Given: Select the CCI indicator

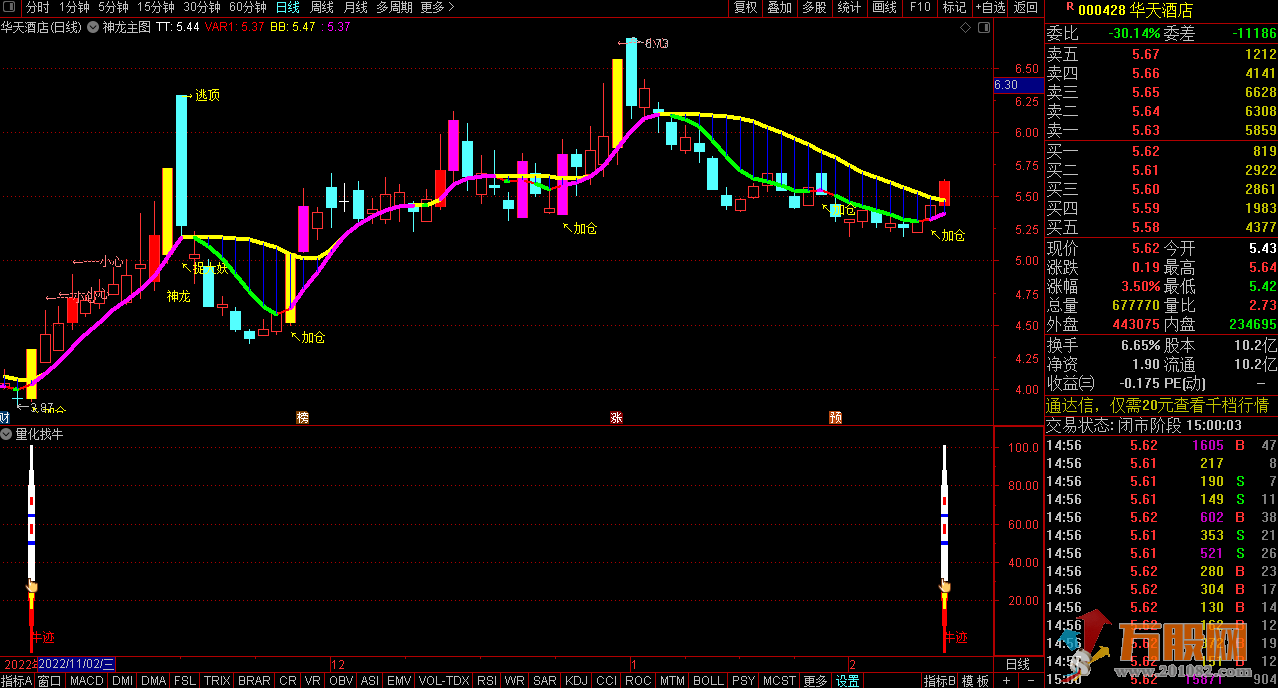Looking at the screenshot, I should tap(606, 681).
